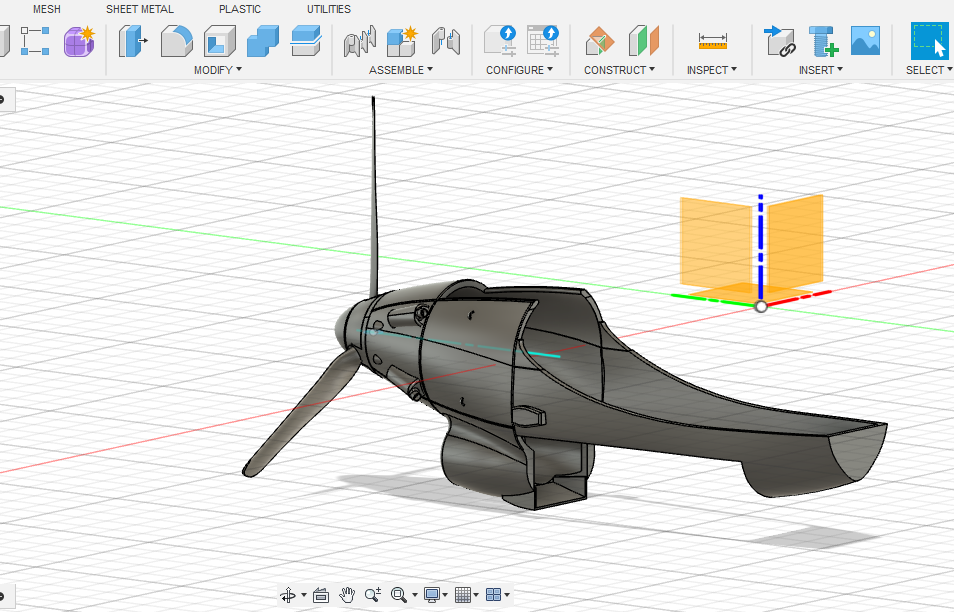
Task: Click the Look At icon
Action: (x=321, y=595)
